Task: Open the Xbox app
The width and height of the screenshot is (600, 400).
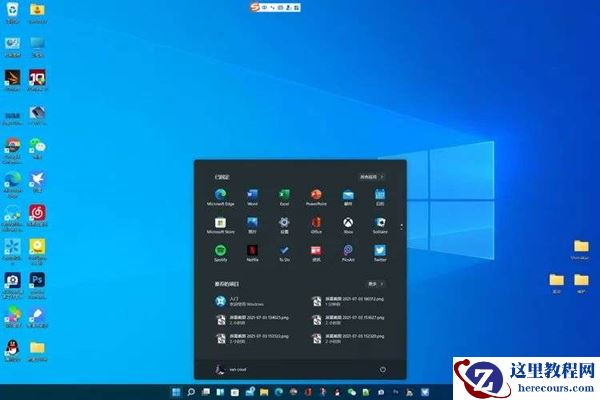Action: pyautogui.click(x=348, y=225)
